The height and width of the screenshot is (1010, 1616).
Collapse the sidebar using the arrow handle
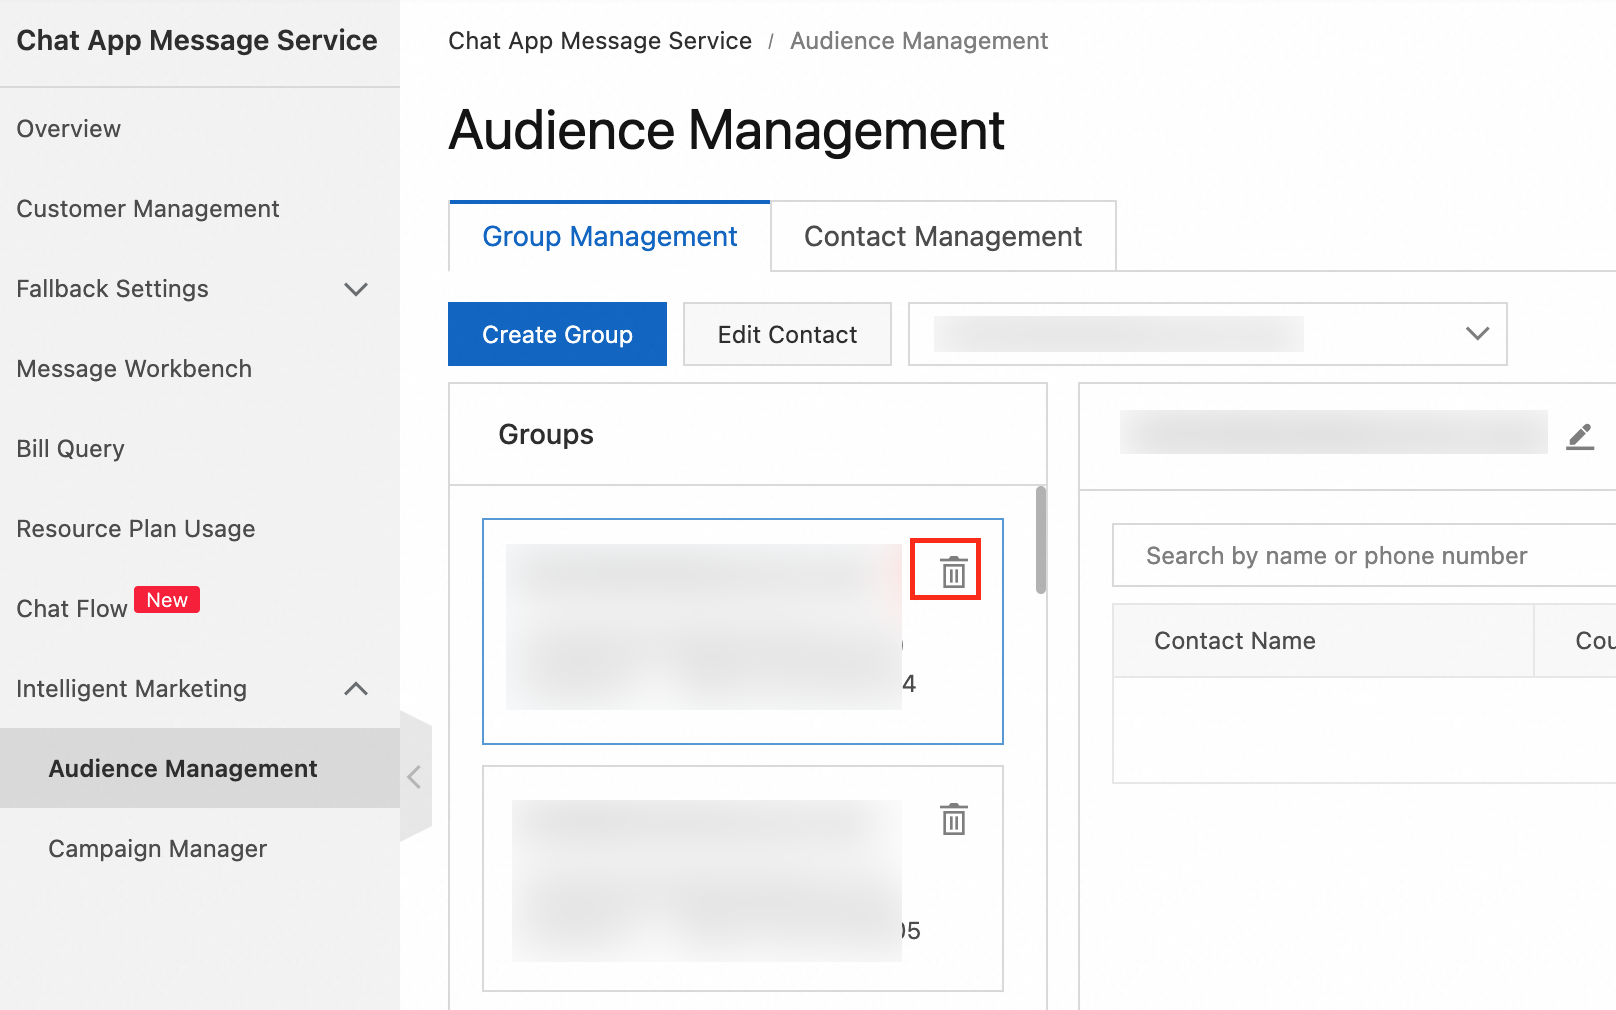point(415,777)
